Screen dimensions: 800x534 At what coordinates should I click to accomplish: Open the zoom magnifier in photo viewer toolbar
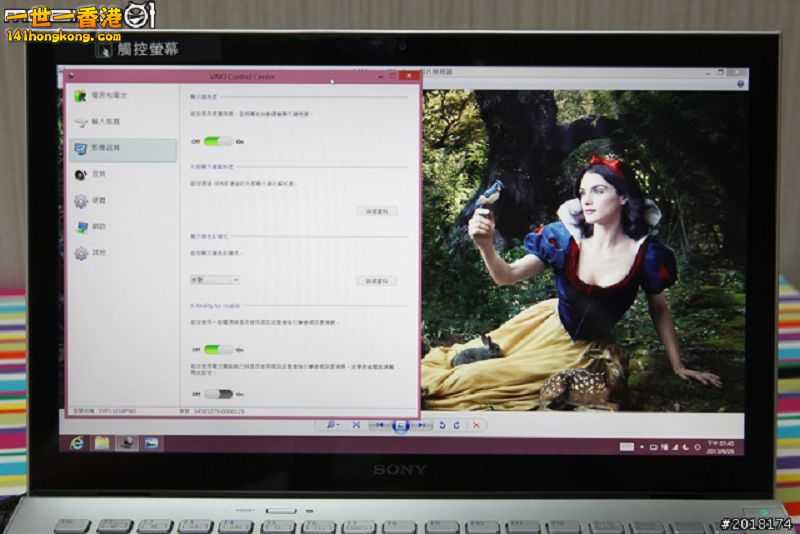pos(333,425)
